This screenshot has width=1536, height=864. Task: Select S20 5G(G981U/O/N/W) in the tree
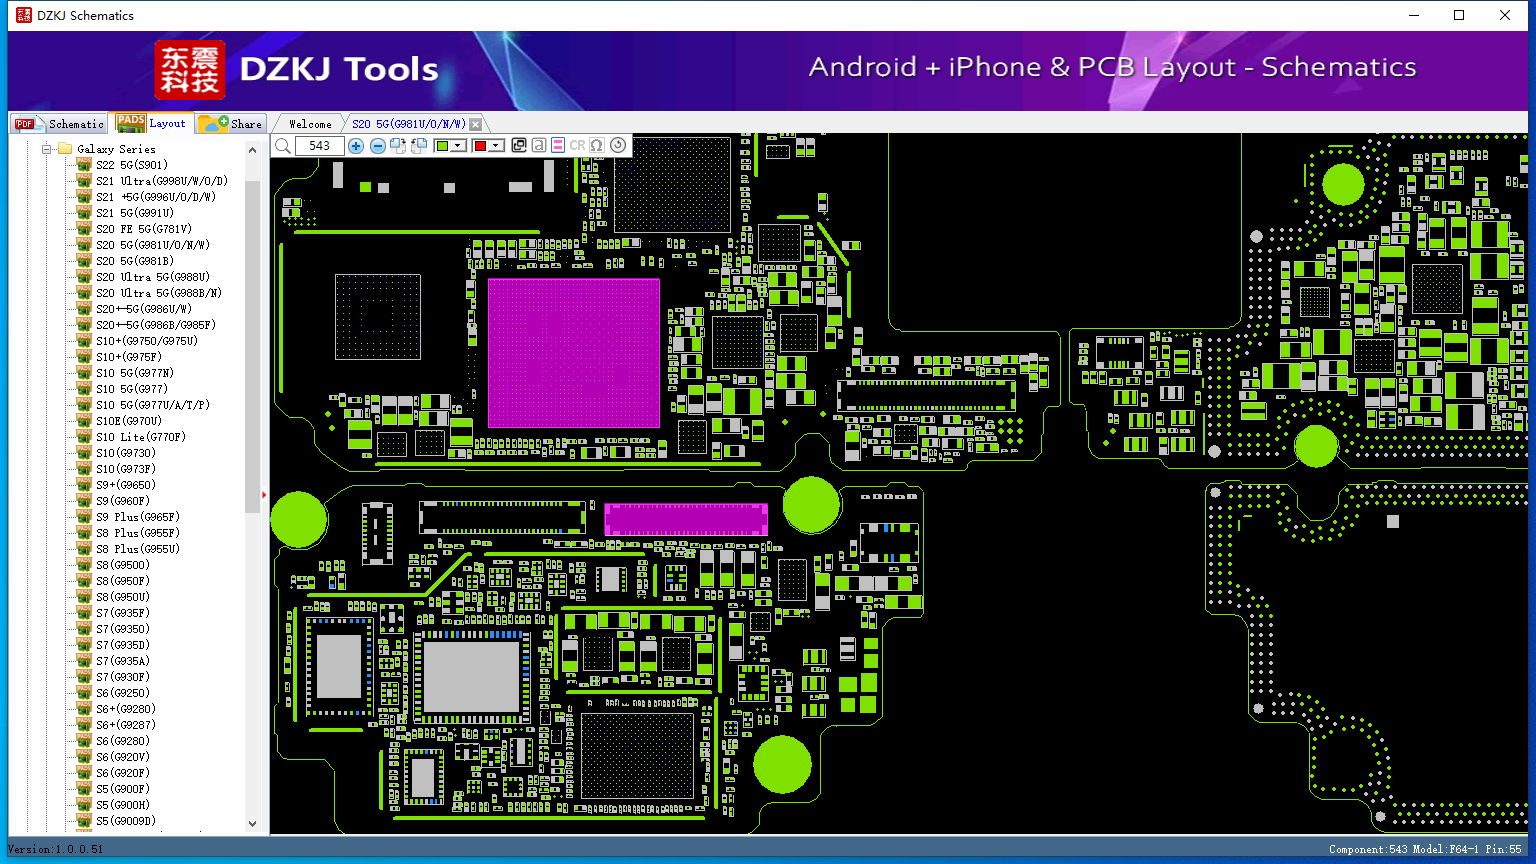click(153, 245)
